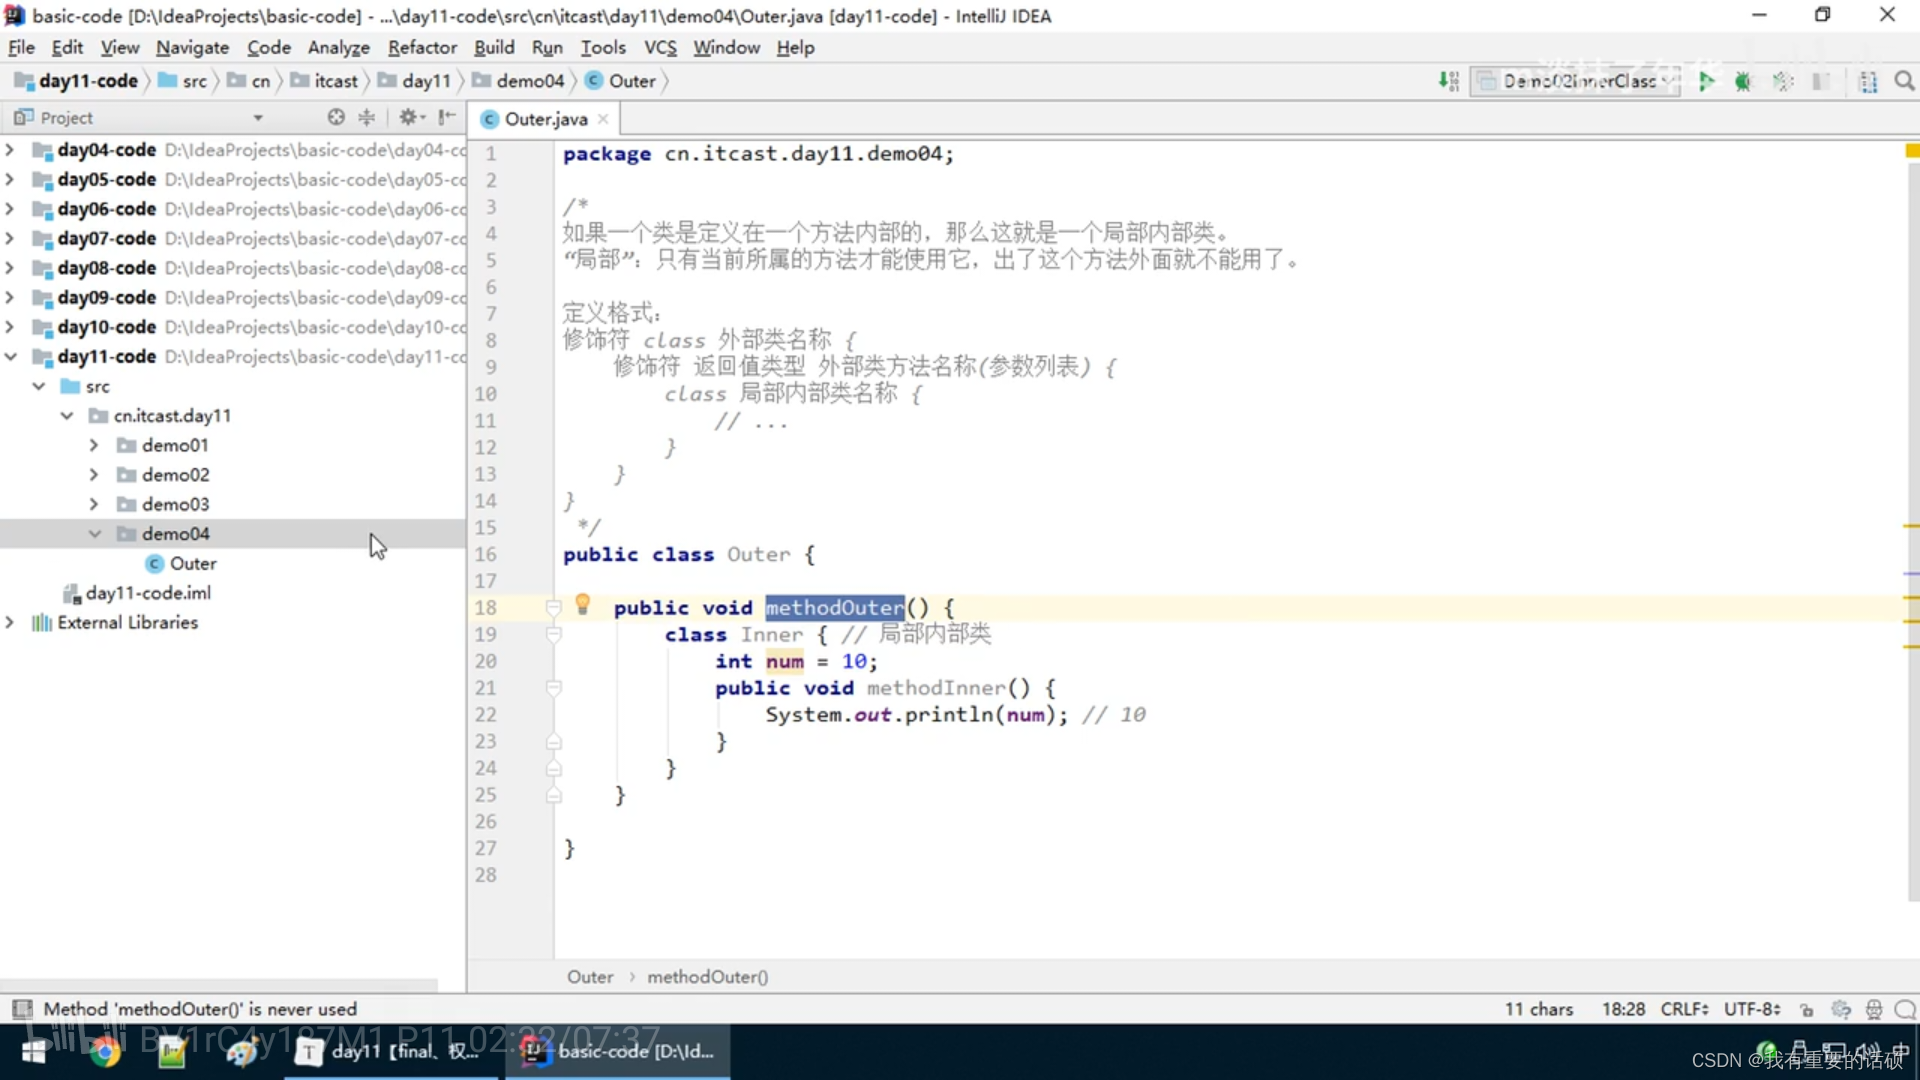Open Chrome from the taskbar
Viewport: 1920px width, 1080px height.
click(104, 1052)
